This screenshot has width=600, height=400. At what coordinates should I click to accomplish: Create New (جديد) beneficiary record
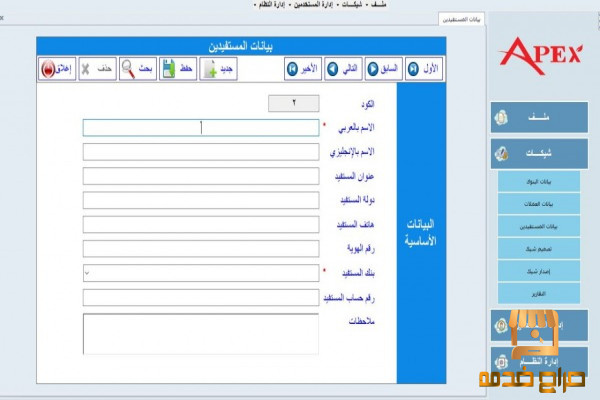(x=219, y=69)
